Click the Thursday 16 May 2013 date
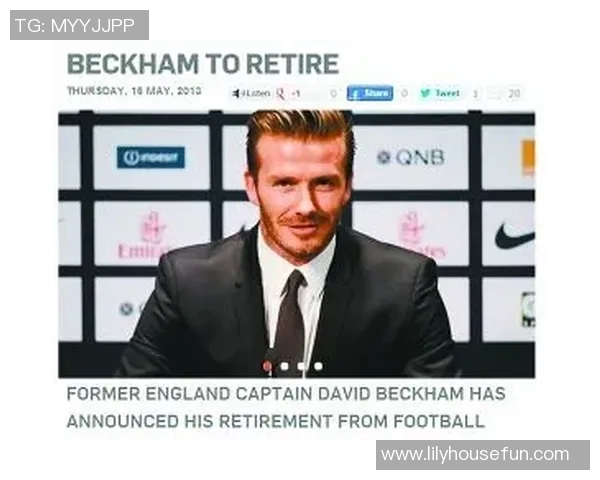600x480 pixels. click(x=134, y=91)
